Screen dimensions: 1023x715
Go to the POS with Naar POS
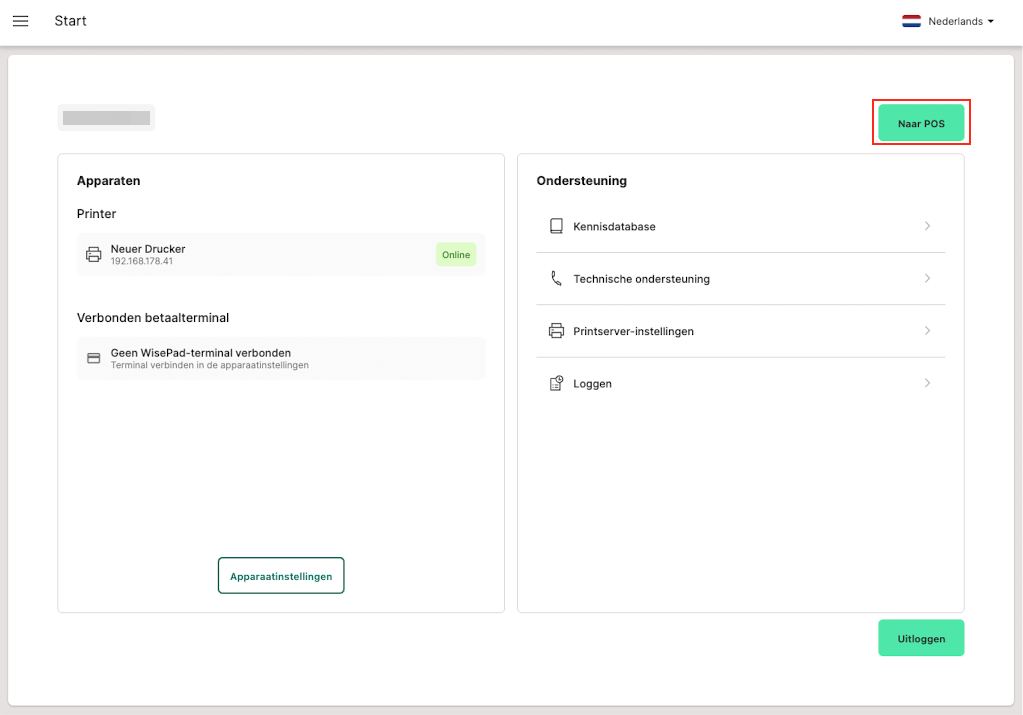pyautogui.click(x=921, y=123)
